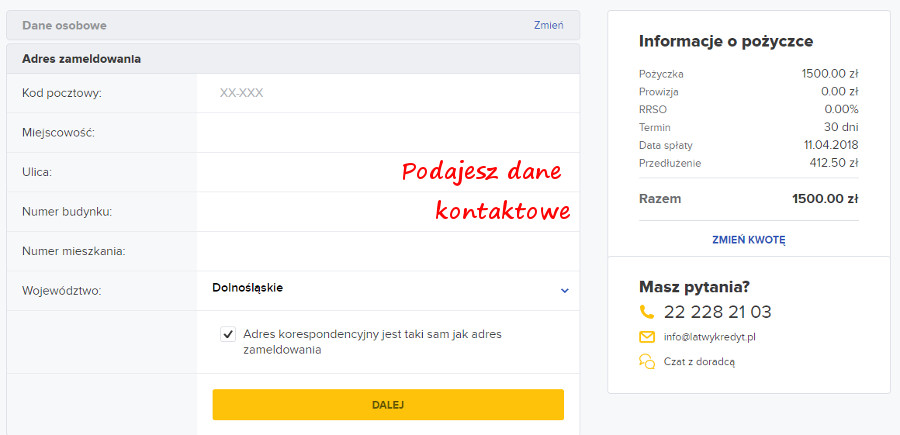Click the blue chevron in the Województwo row
This screenshot has height=435, width=900.
(564, 290)
